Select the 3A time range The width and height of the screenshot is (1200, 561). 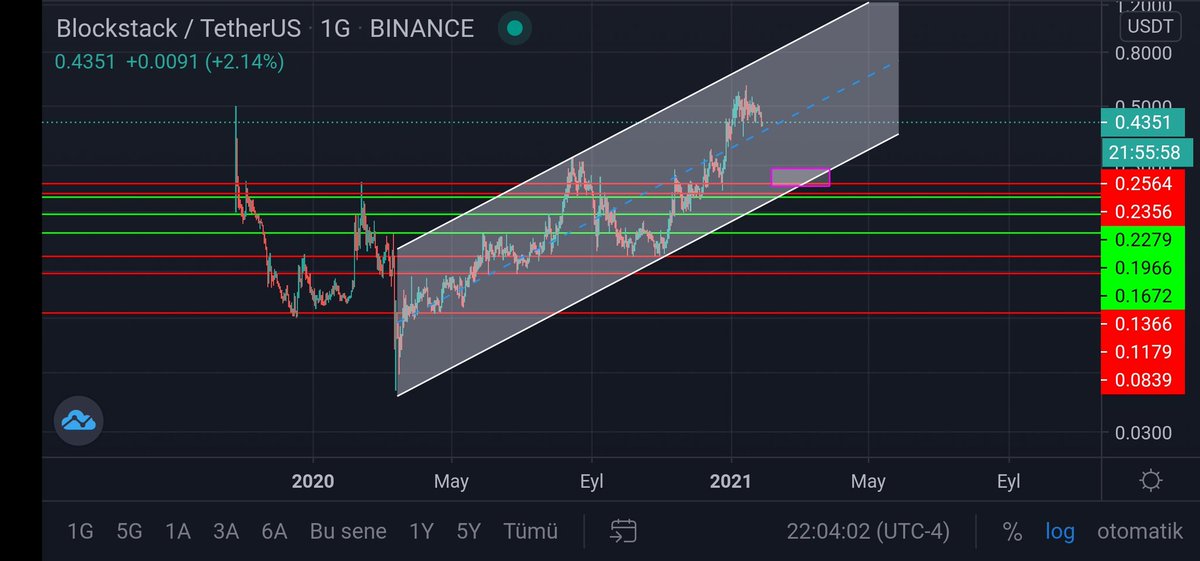point(226,531)
